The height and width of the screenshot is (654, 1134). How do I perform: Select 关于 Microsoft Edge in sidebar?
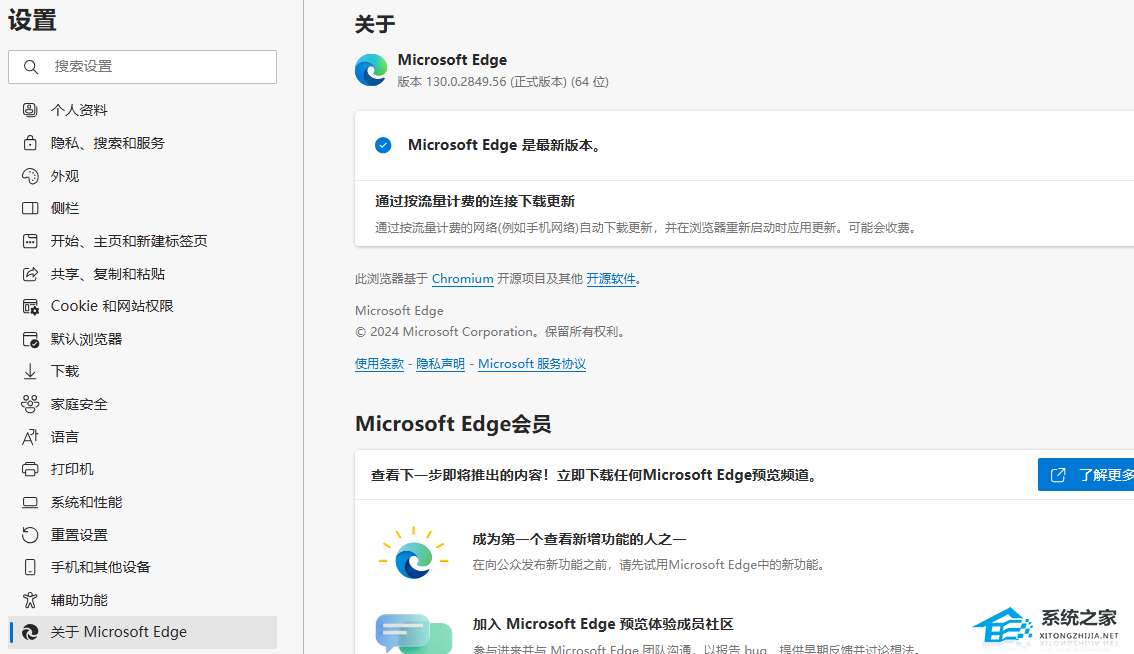[142, 632]
